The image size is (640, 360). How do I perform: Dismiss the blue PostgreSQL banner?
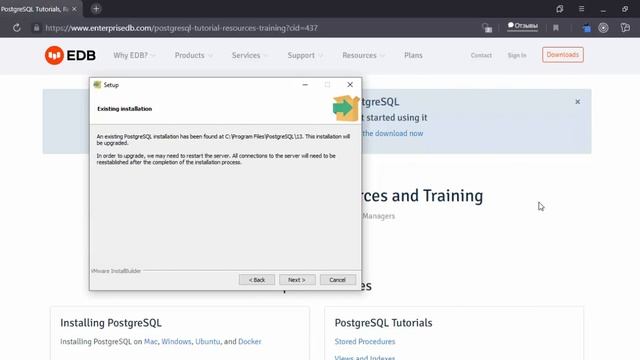(578, 102)
